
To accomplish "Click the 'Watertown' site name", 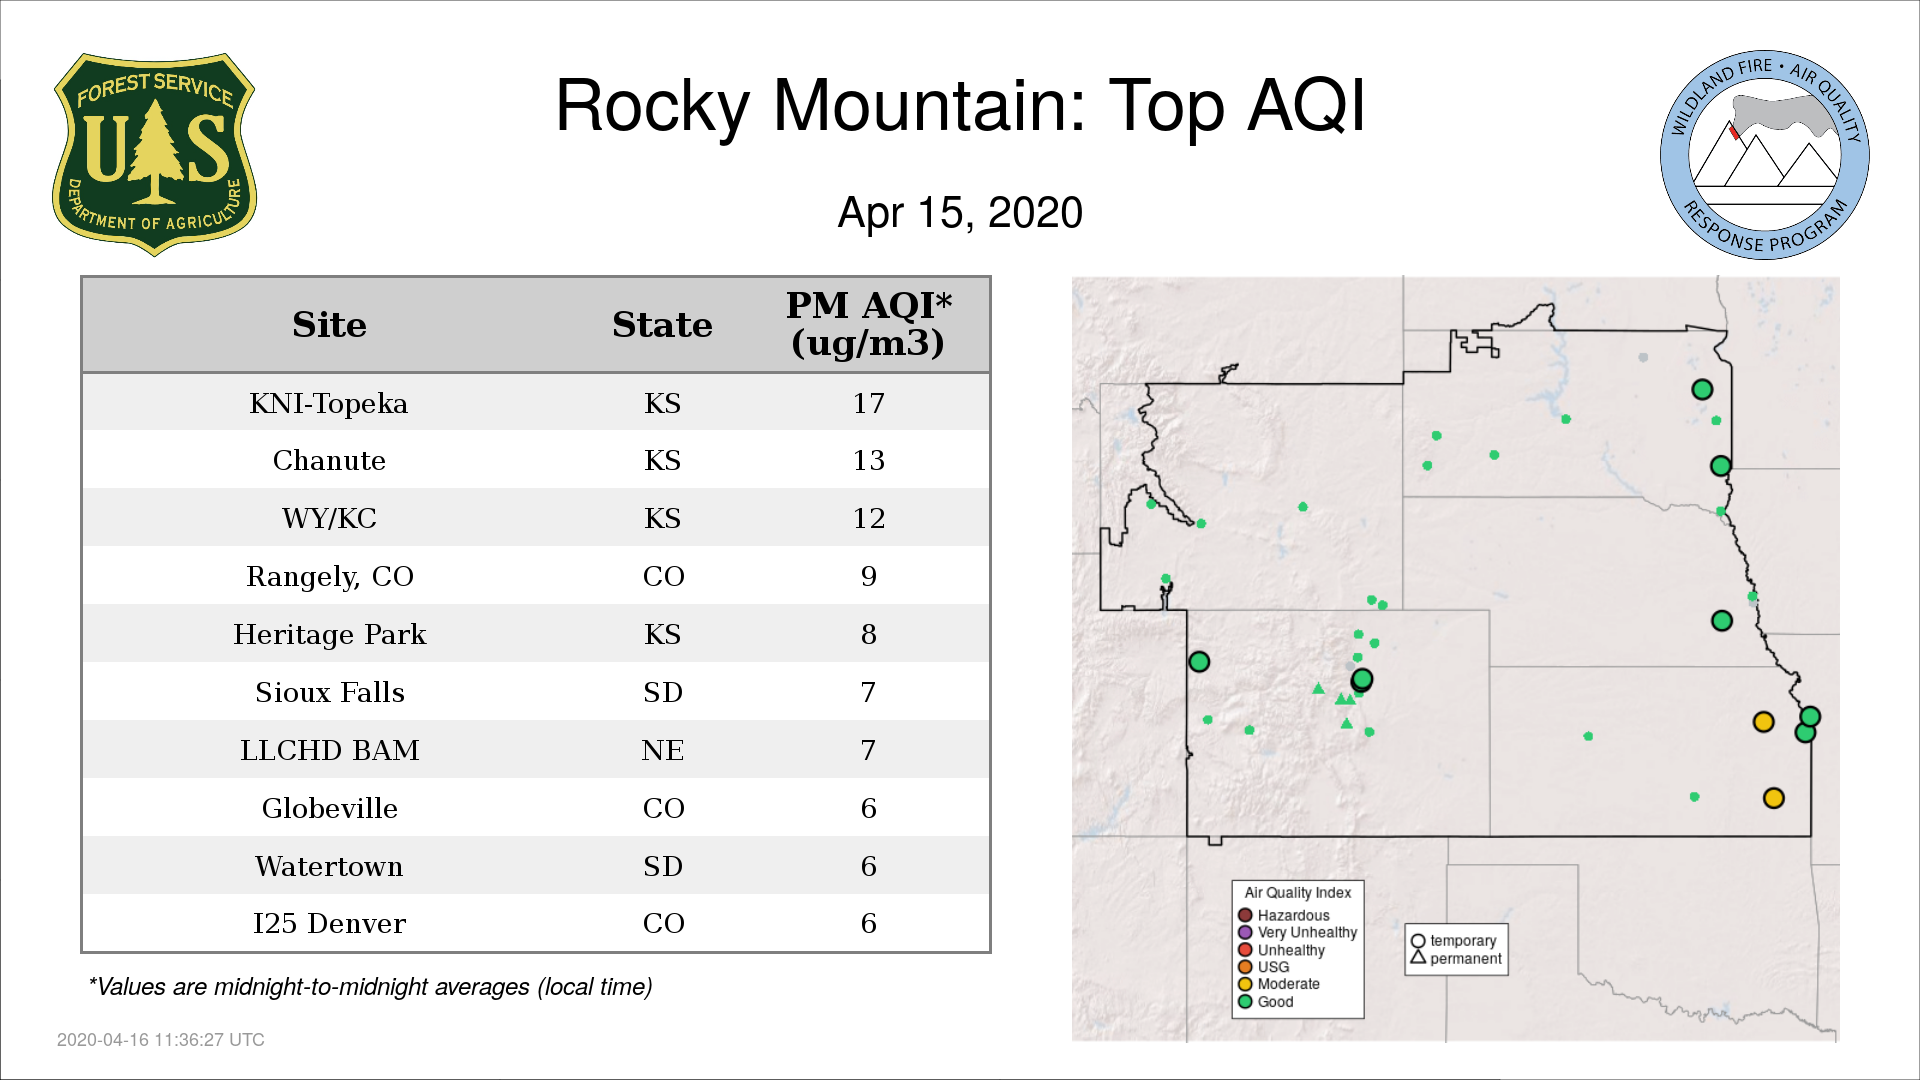I will 329,866.
